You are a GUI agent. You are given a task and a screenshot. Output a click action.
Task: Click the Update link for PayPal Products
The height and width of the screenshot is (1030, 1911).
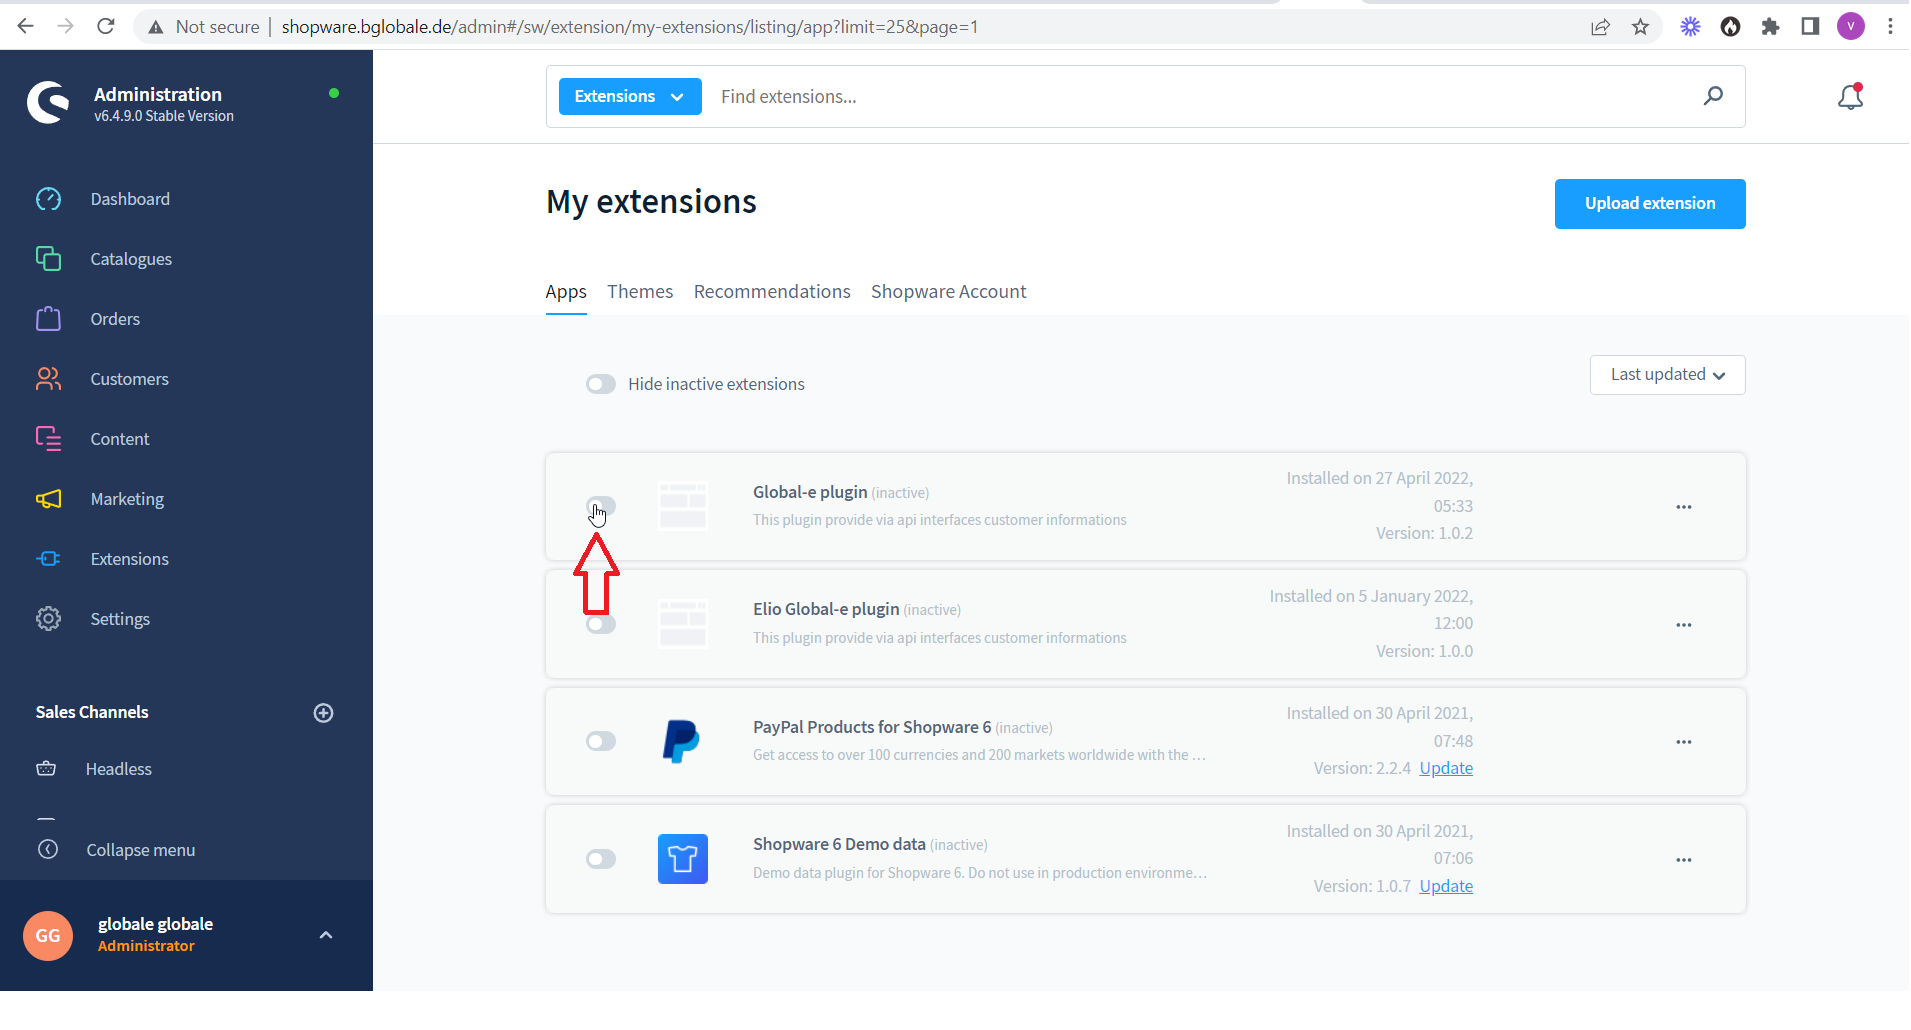point(1445,768)
